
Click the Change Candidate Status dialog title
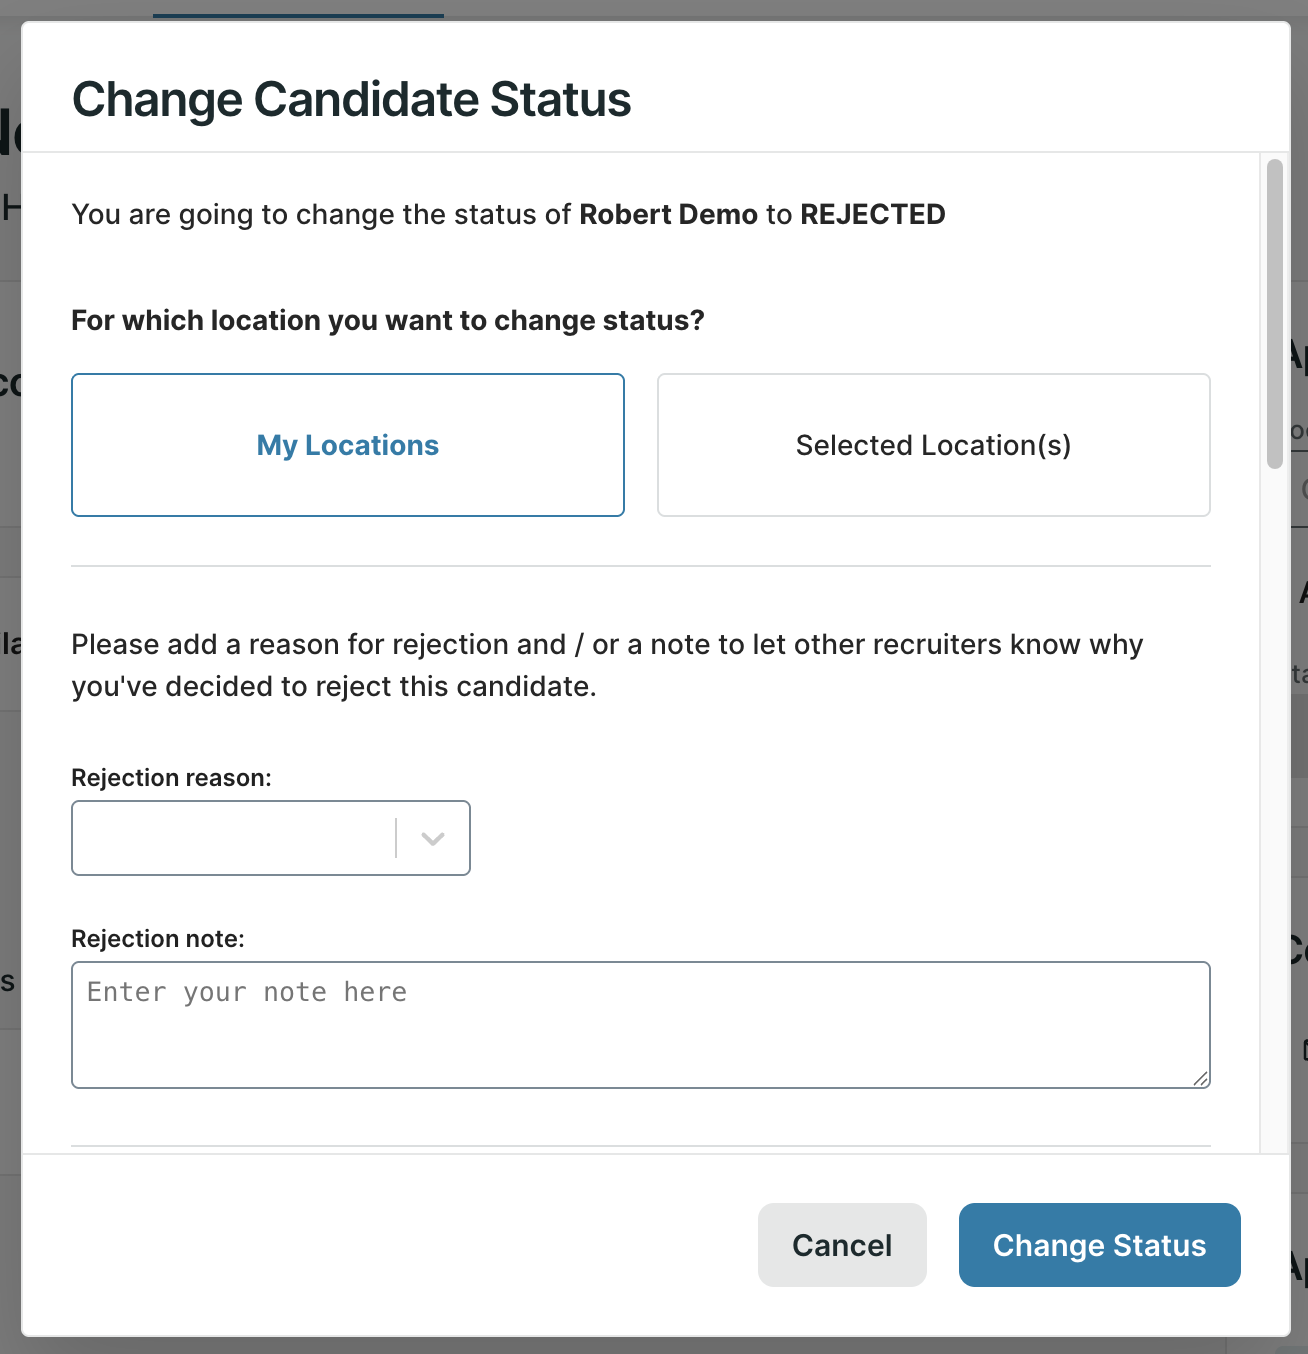pos(351,100)
